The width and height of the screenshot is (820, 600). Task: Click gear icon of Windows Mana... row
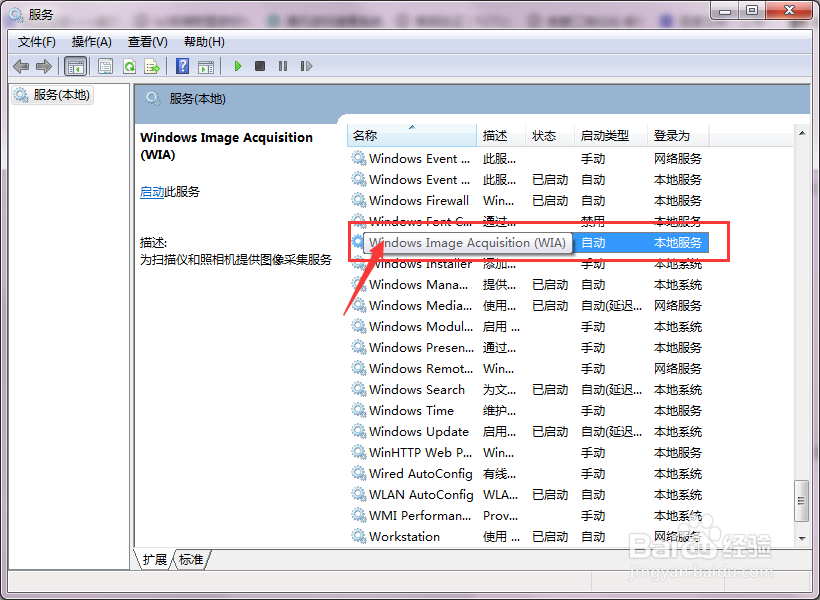coord(358,284)
